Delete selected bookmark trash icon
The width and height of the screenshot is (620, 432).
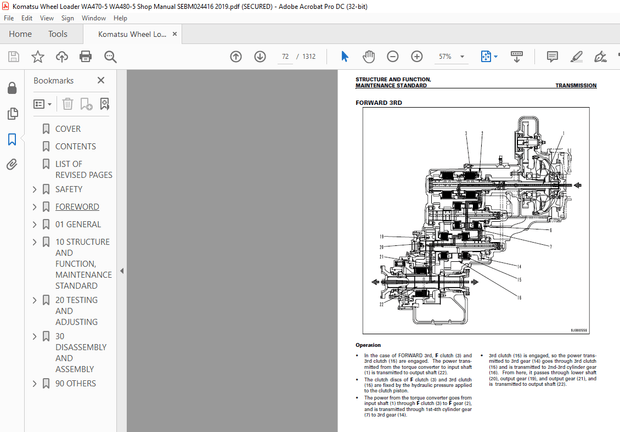[68, 104]
